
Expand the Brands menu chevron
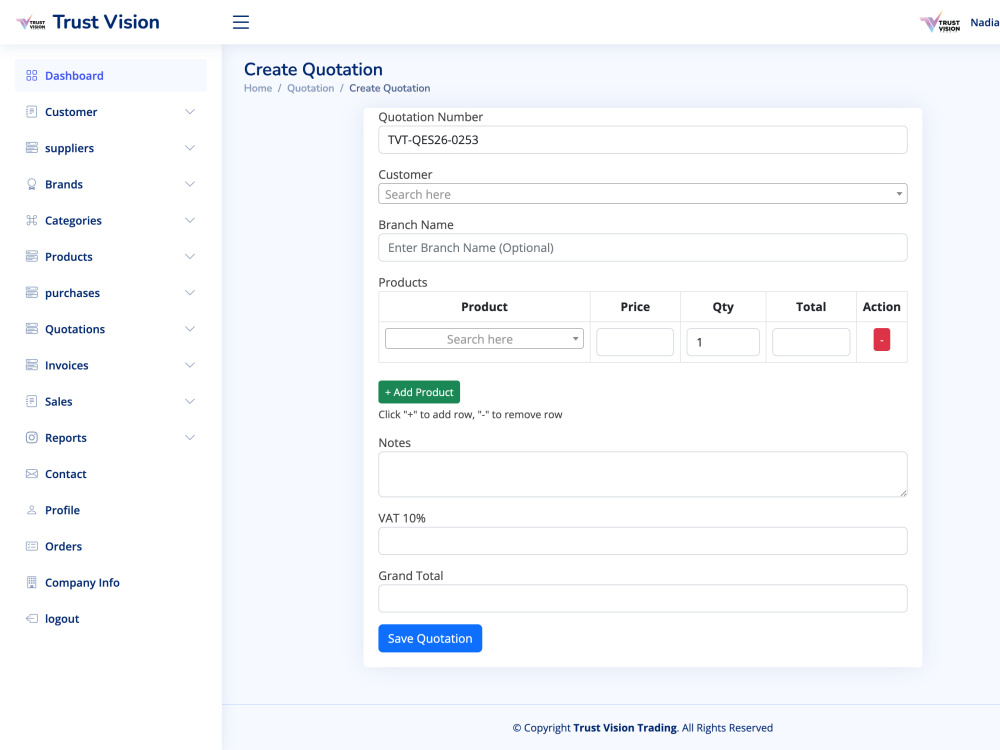pyautogui.click(x=189, y=184)
